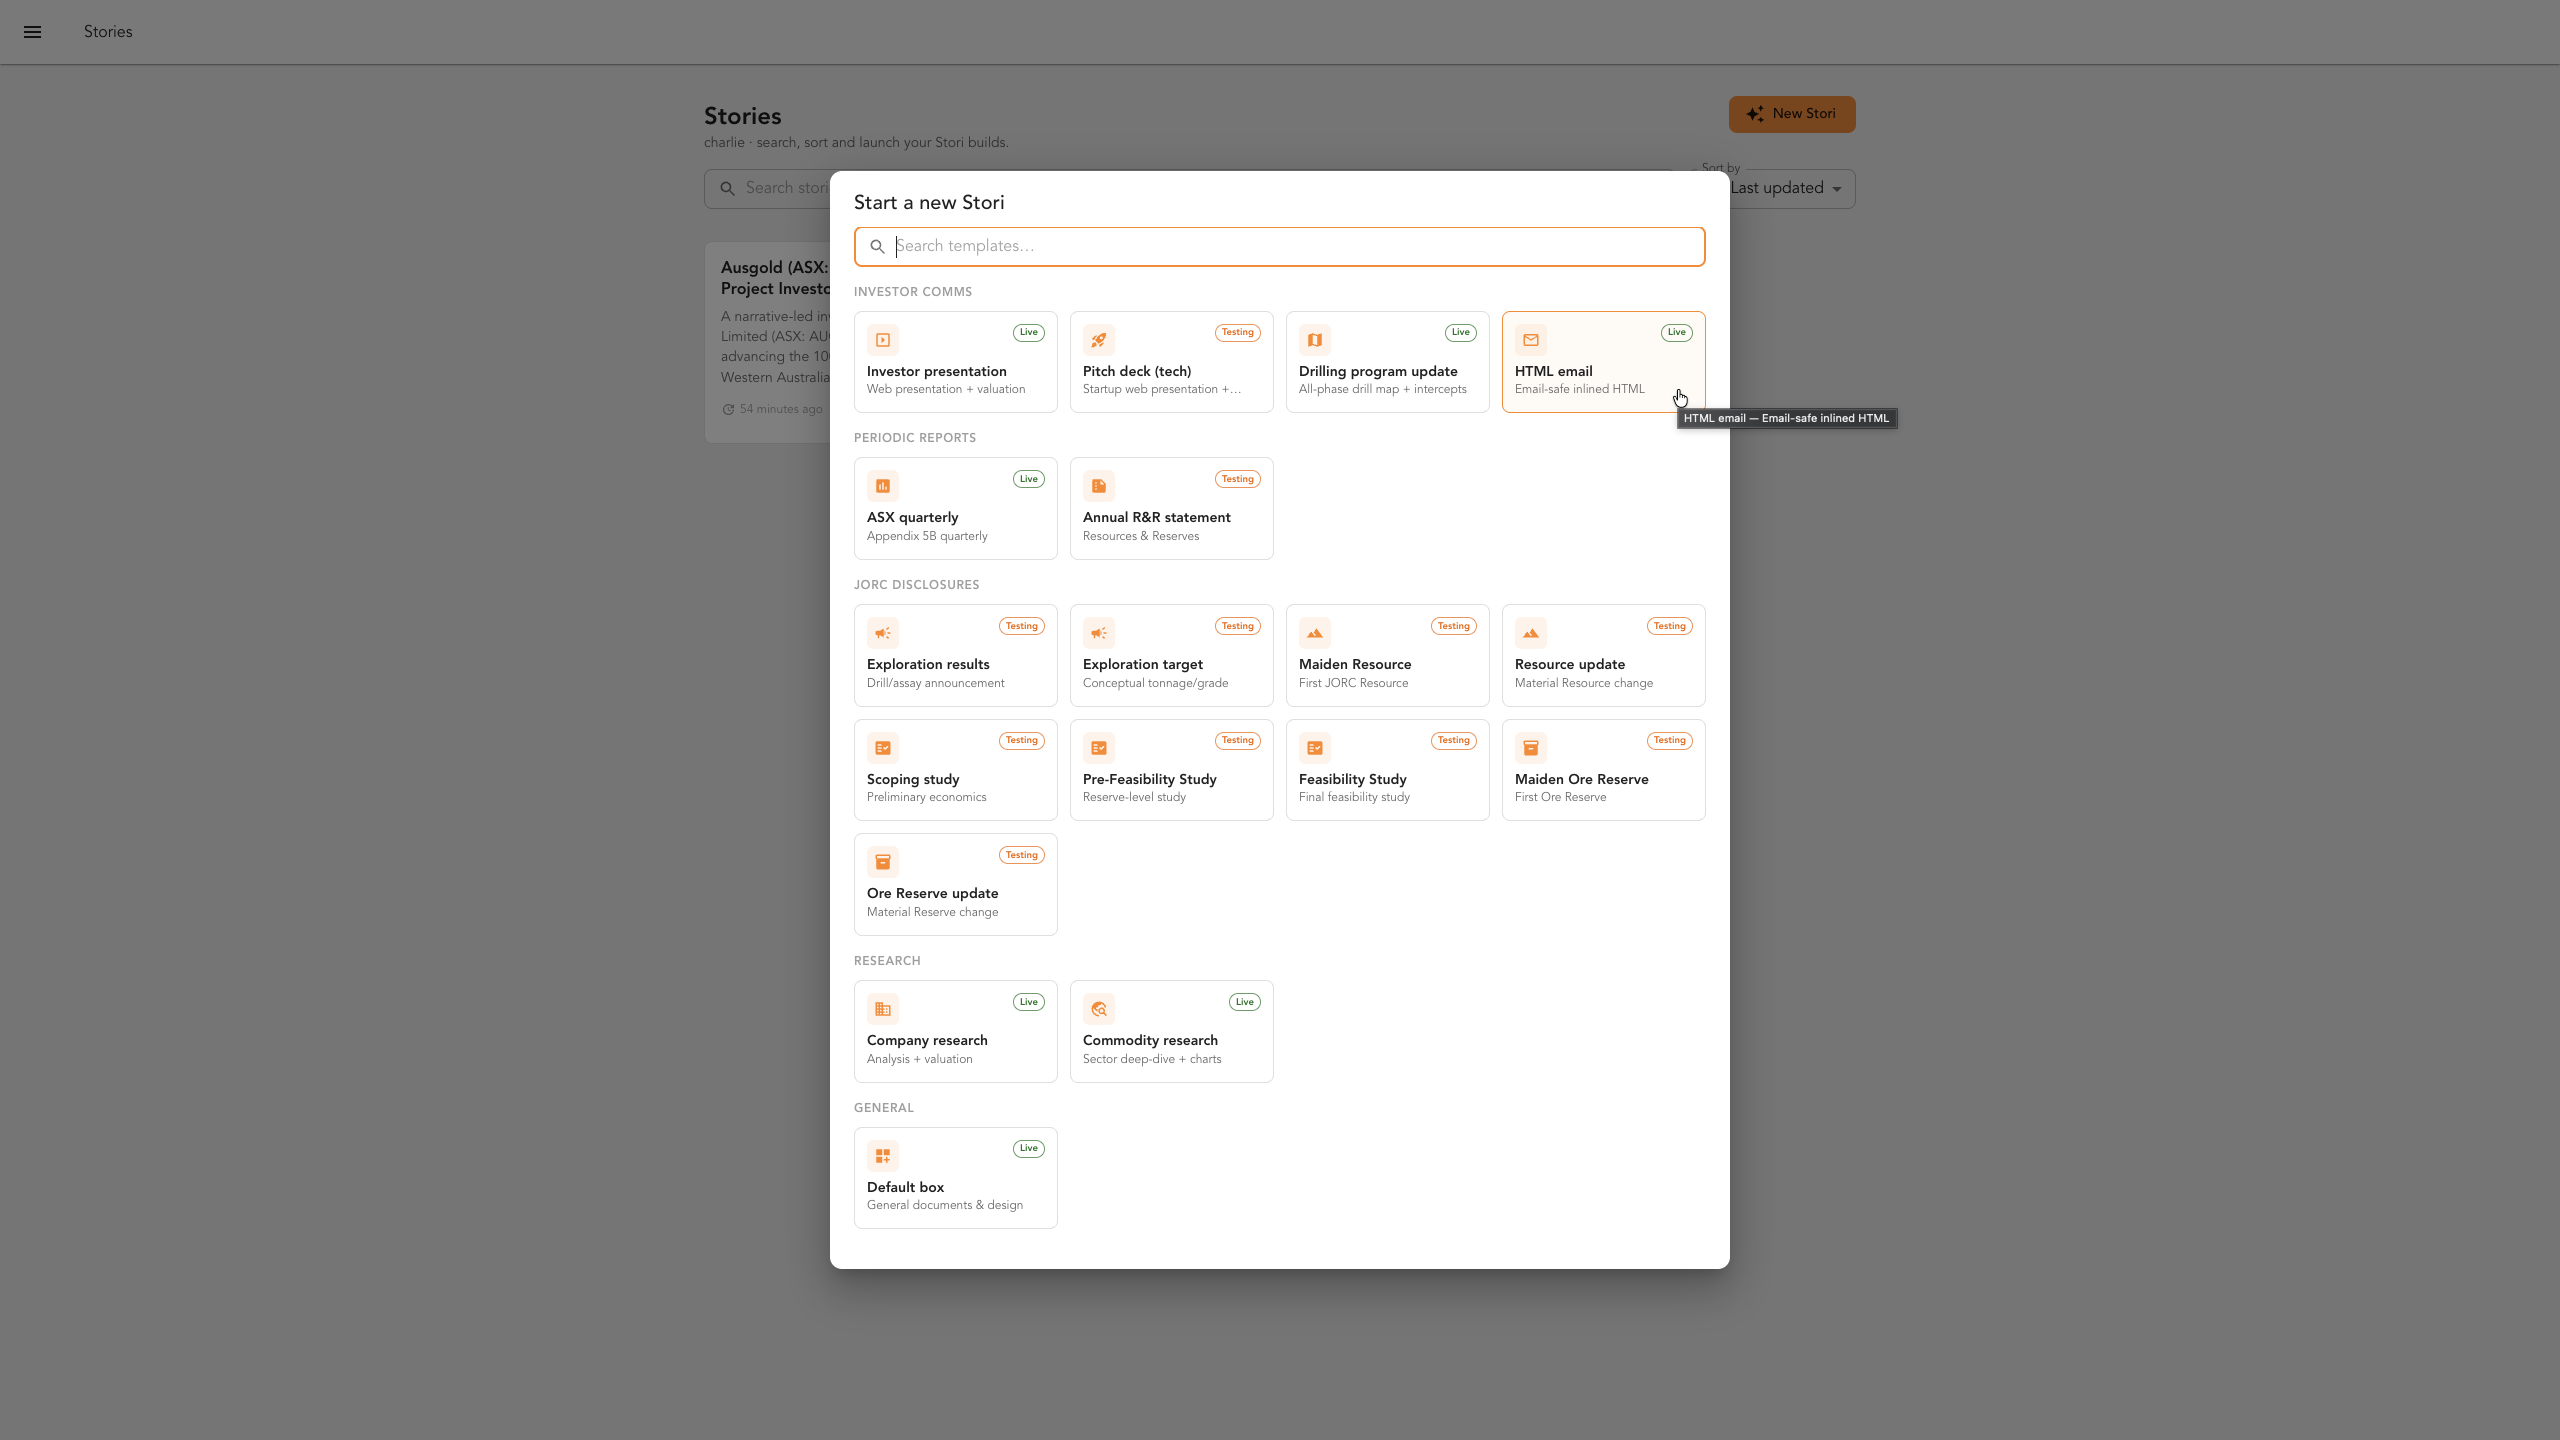Click General documents & design description text
The width and height of the screenshot is (2560, 1440).
coord(945,1205)
